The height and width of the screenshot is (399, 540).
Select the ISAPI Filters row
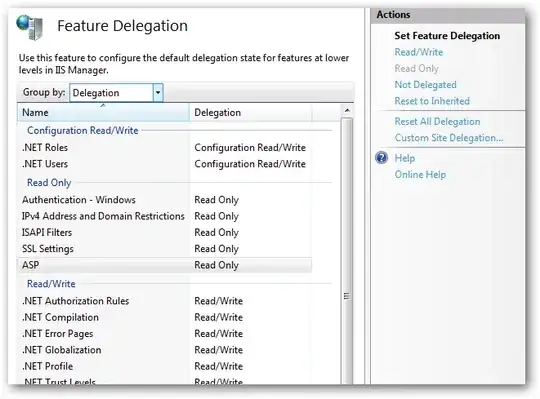tap(165, 232)
